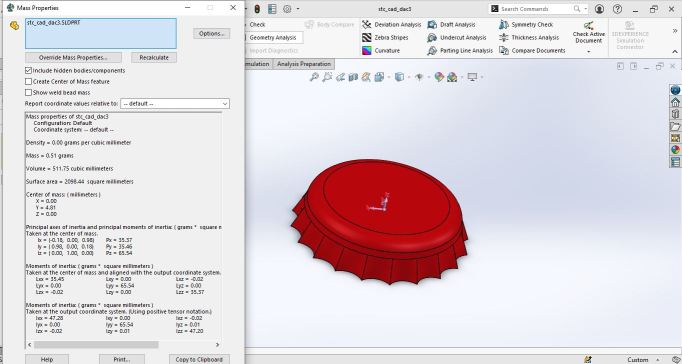Open Deviation Analysis tool
The image size is (682, 364).
[391, 25]
